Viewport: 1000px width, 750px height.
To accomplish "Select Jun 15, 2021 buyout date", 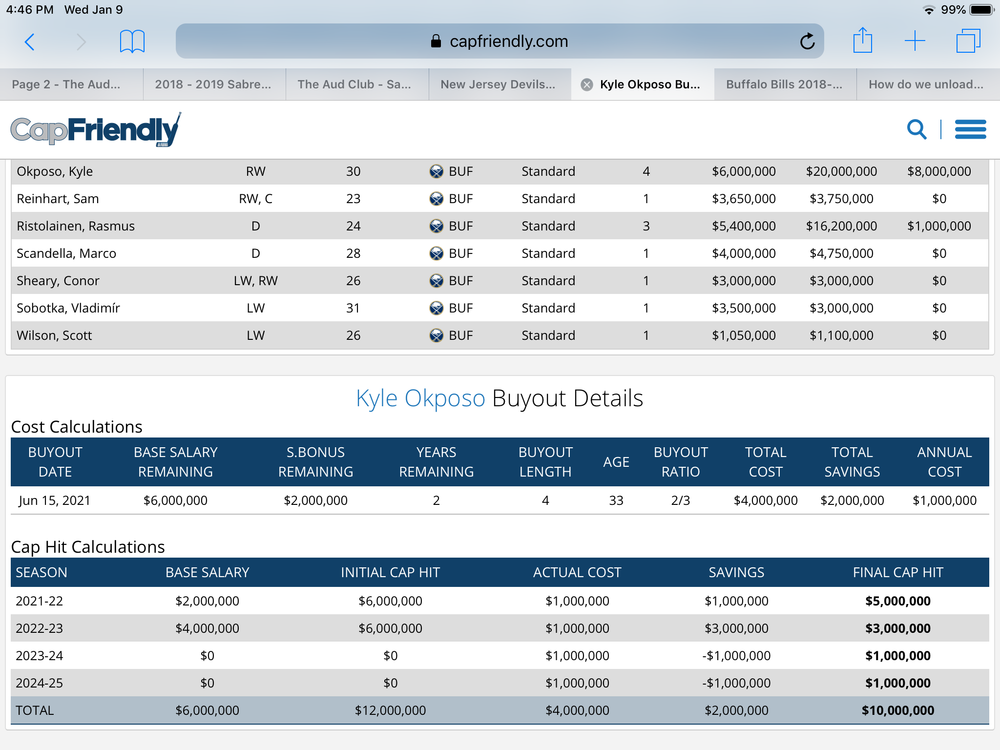I will click(54, 501).
